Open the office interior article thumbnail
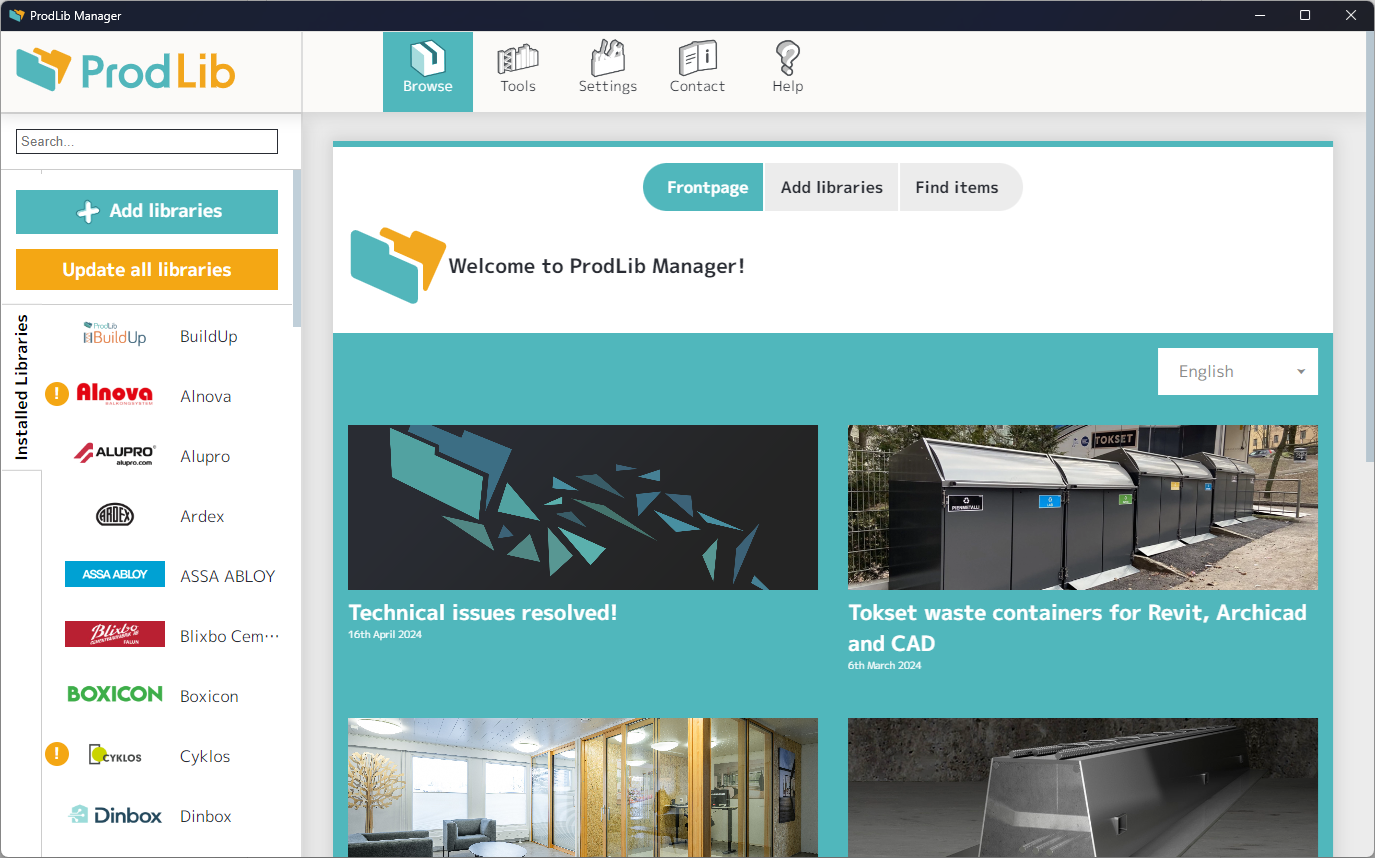This screenshot has width=1375, height=858. point(583,787)
